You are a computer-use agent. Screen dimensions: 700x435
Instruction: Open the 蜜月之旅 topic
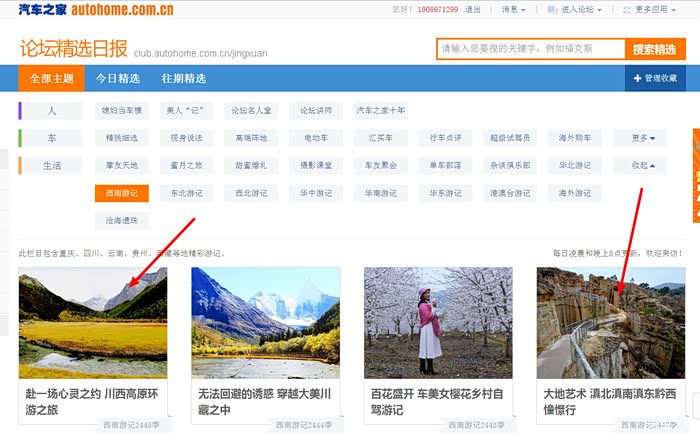[x=186, y=166]
